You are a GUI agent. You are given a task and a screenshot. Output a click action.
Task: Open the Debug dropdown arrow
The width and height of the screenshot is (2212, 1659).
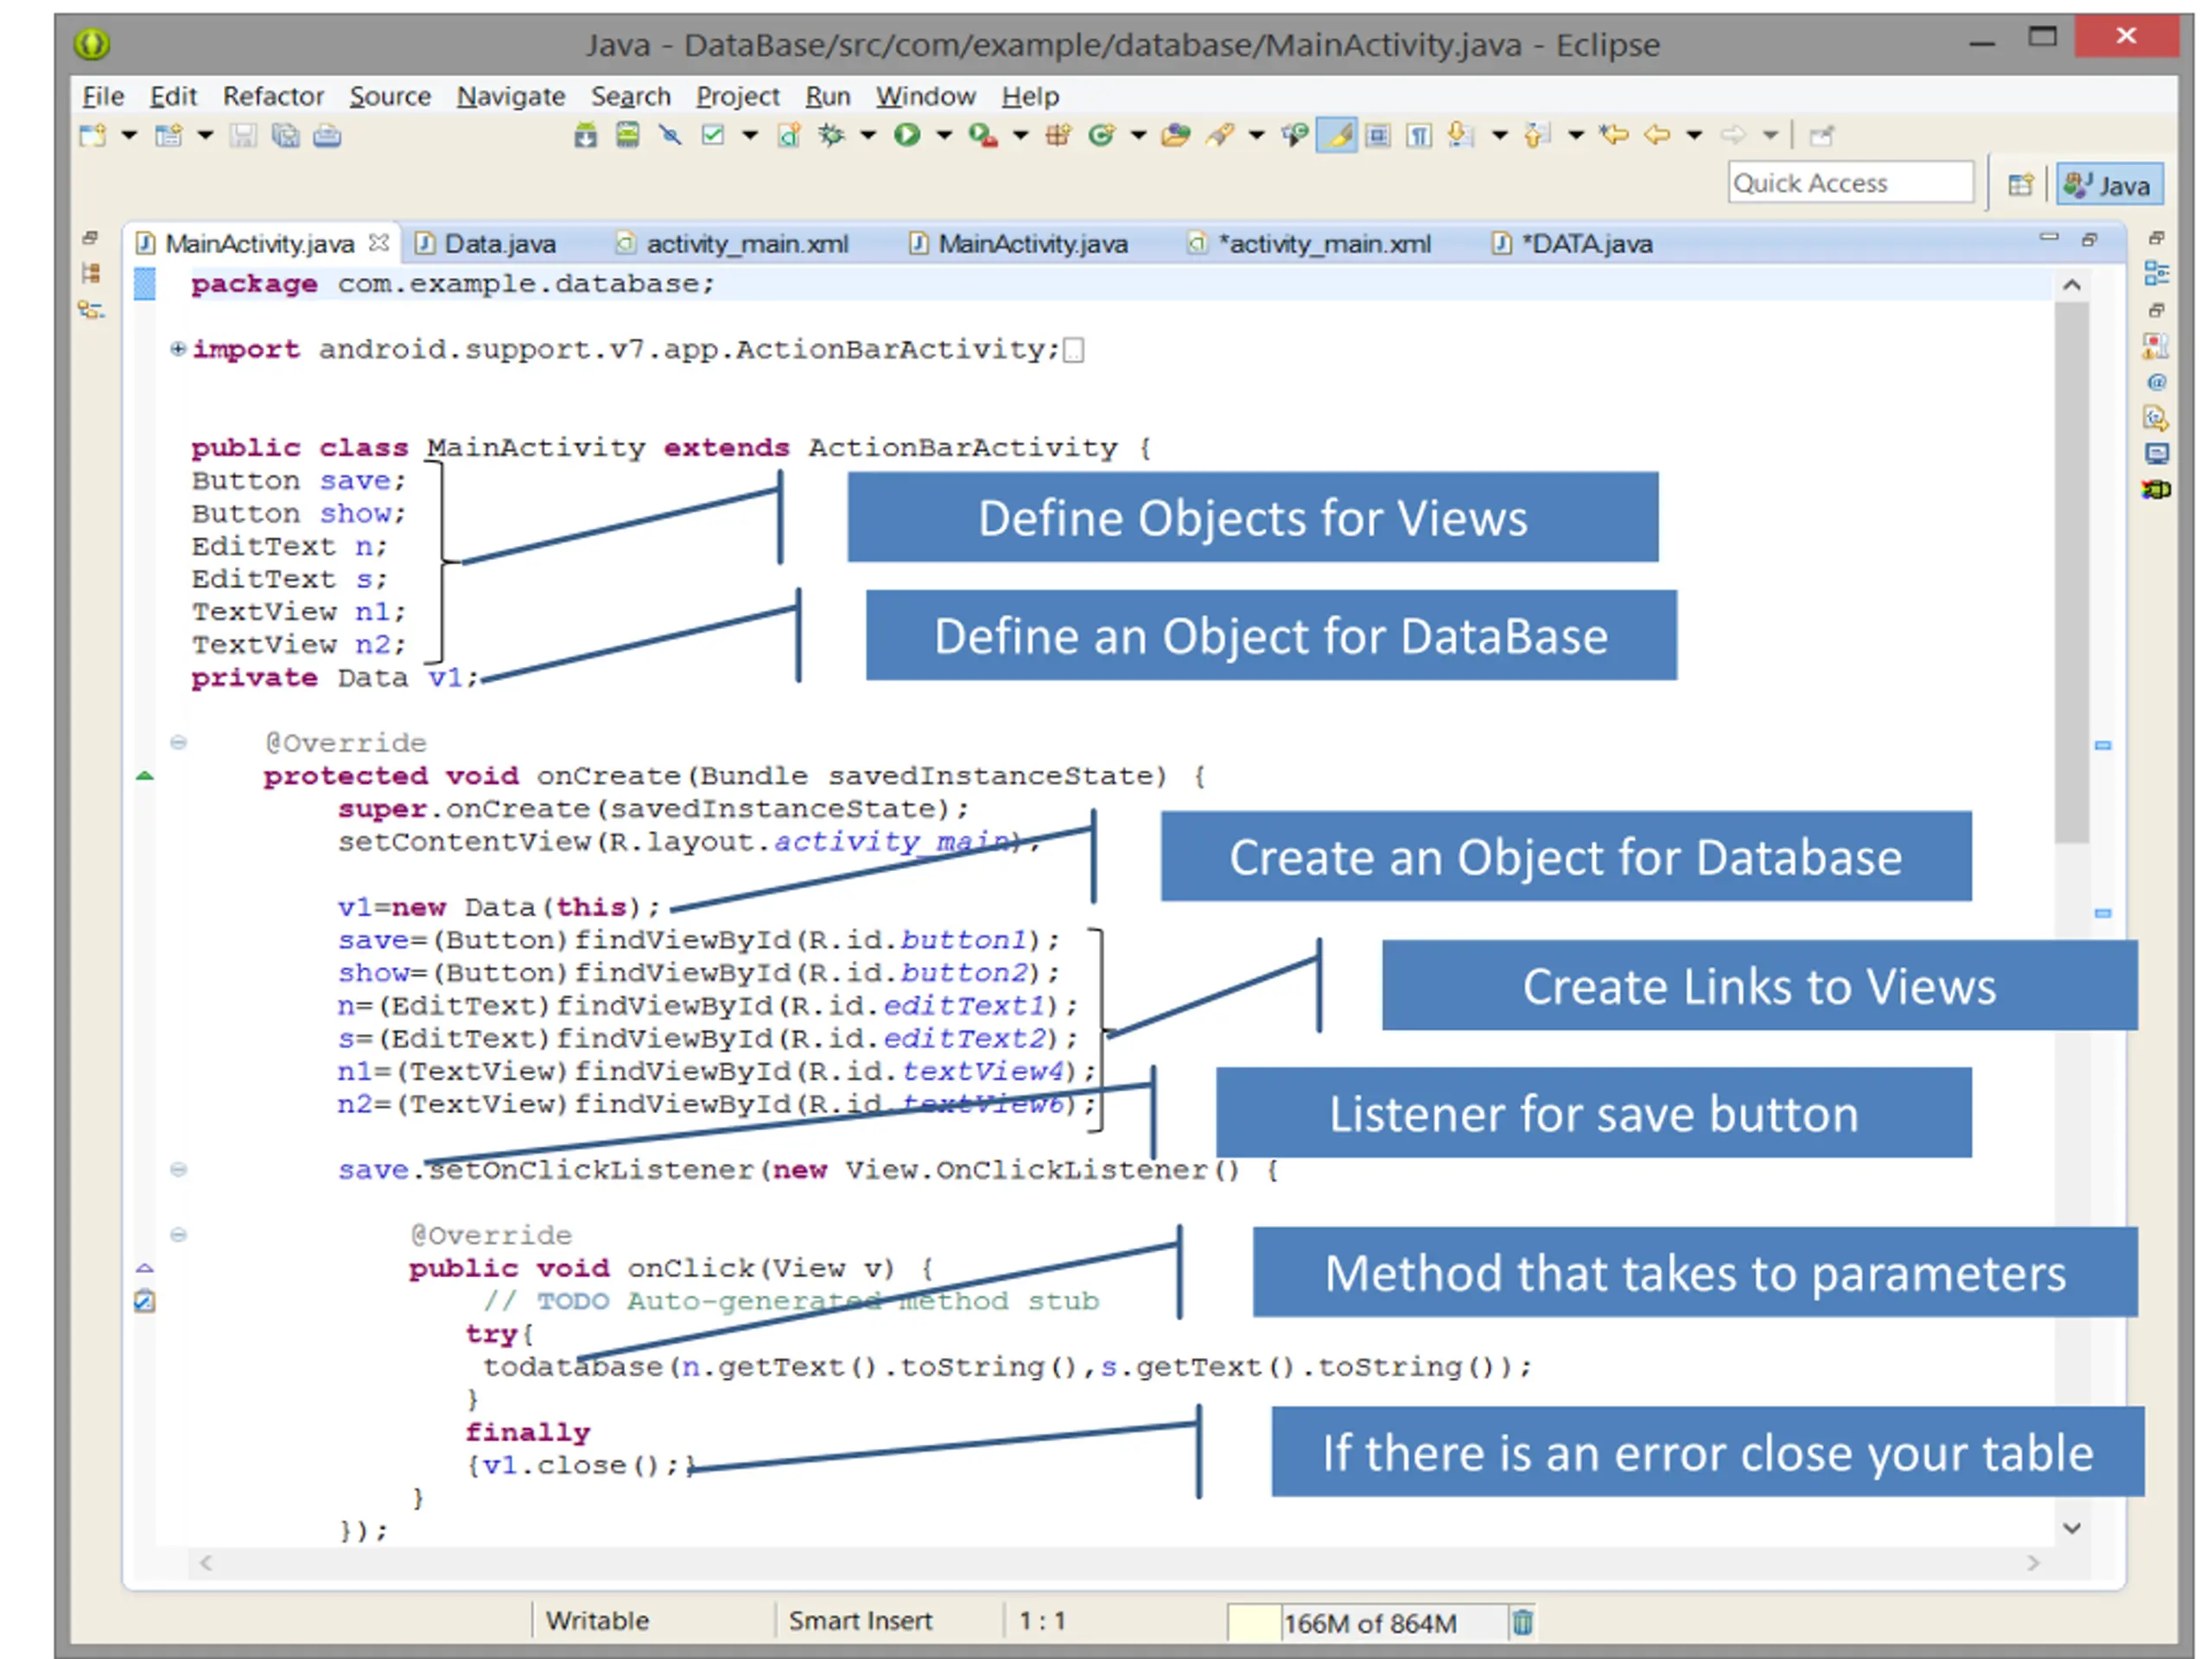pos(868,135)
